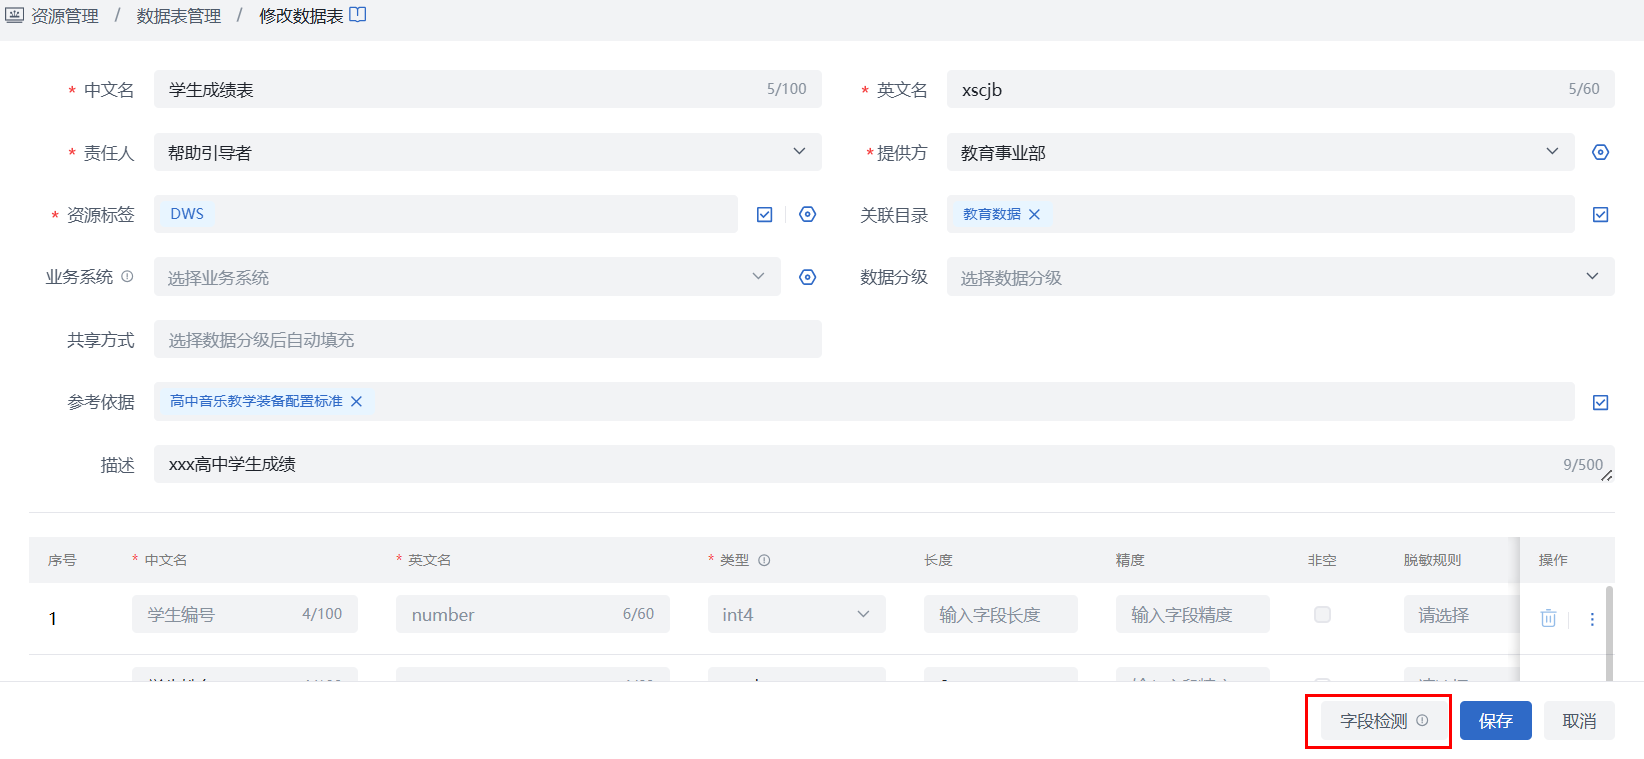
Task: Open the 关联目录 selection check icon
Action: coord(1600,214)
